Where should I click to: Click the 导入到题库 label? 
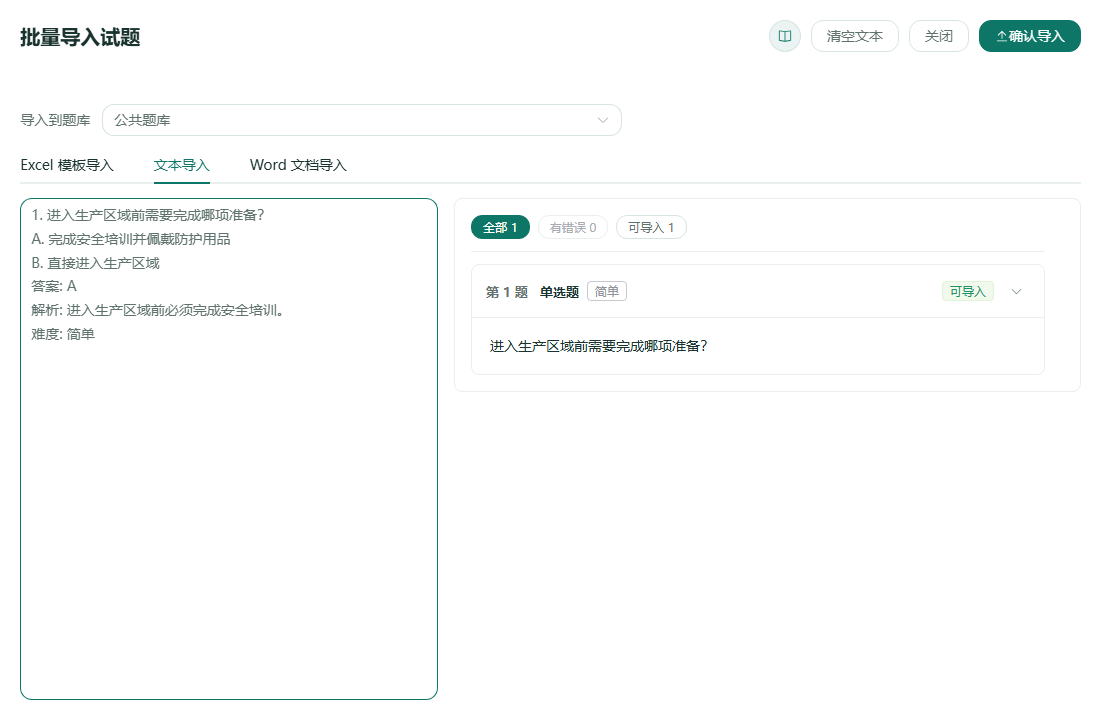(x=55, y=120)
